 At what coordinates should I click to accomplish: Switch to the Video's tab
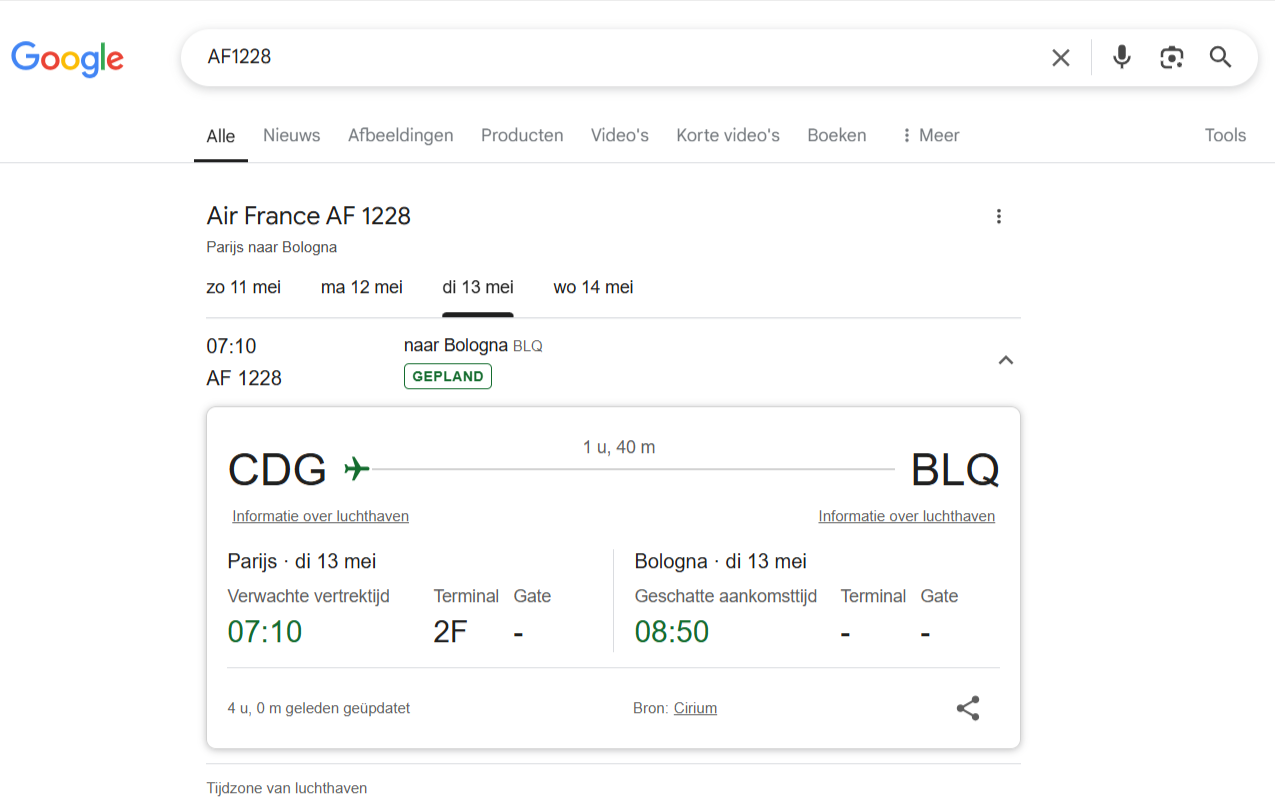[x=620, y=135]
